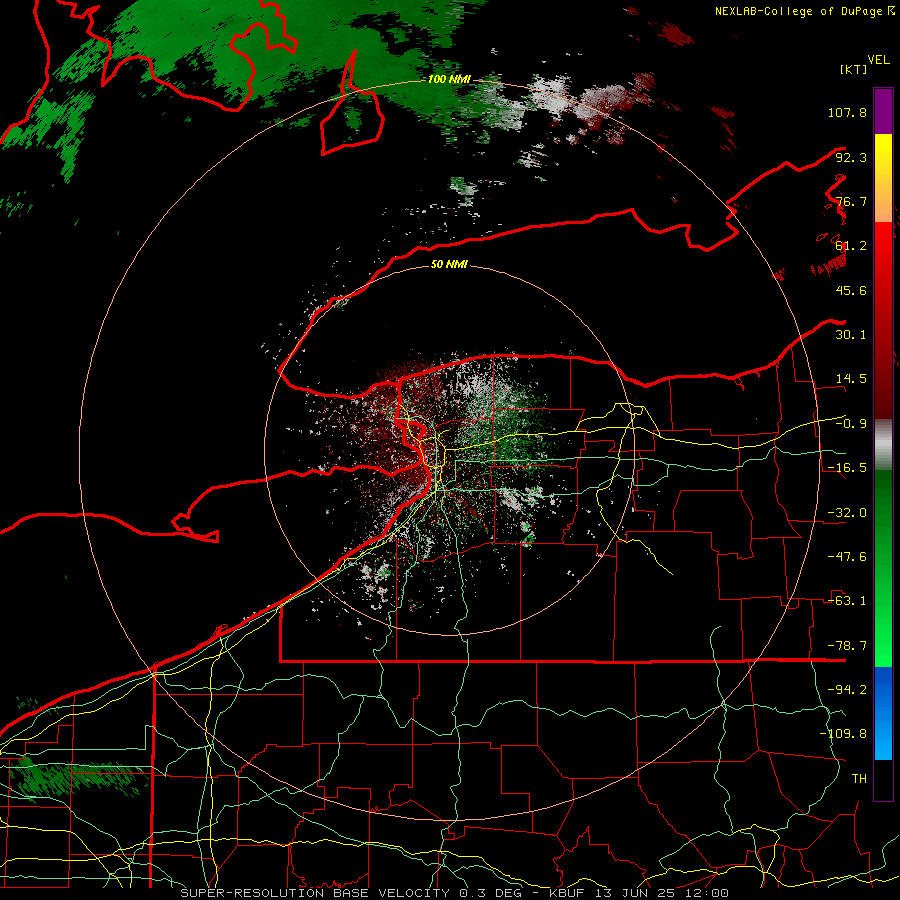Screen dimensions: 900x900
Task: Pick the green segment of the color bar
Action: [883, 568]
